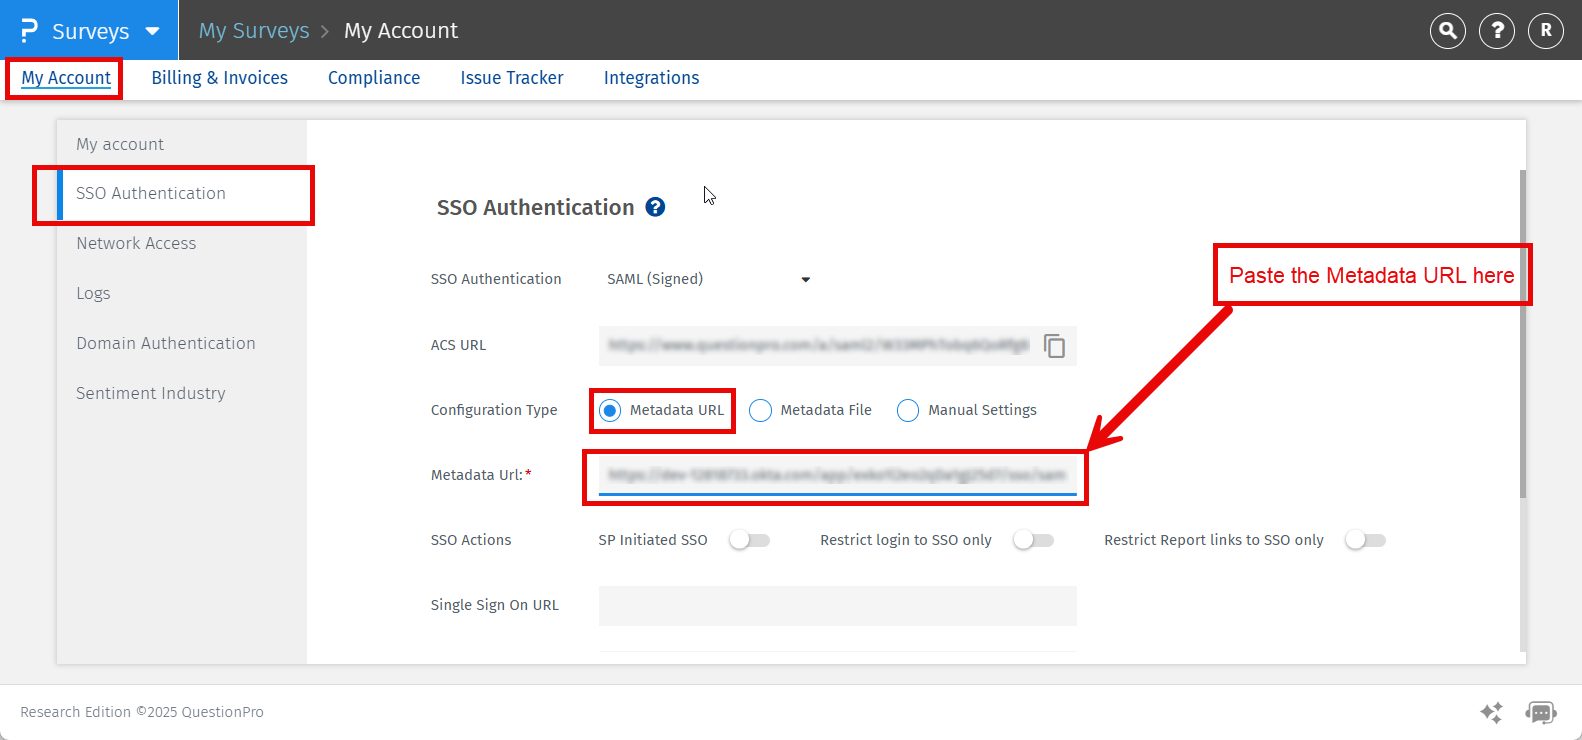This screenshot has height=740, width=1582.
Task: Open the help question mark icon
Action: click(x=1497, y=31)
